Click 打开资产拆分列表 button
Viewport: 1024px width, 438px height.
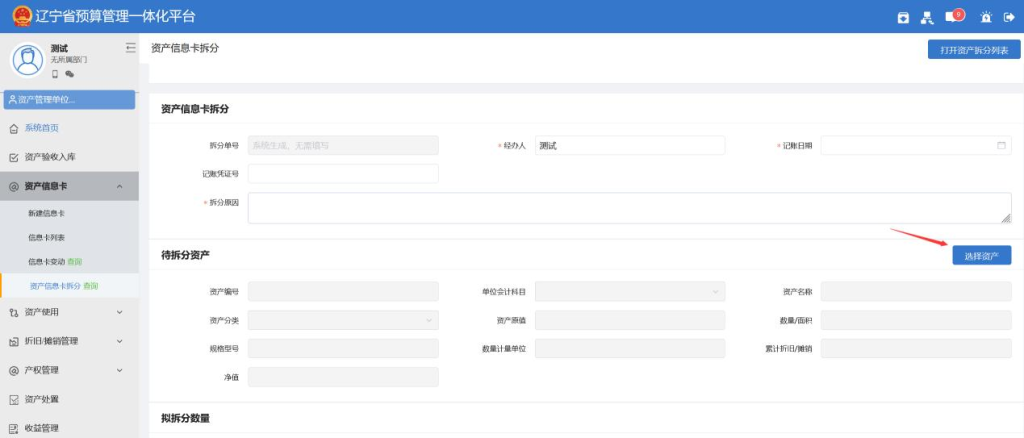[x=974, y=50]
